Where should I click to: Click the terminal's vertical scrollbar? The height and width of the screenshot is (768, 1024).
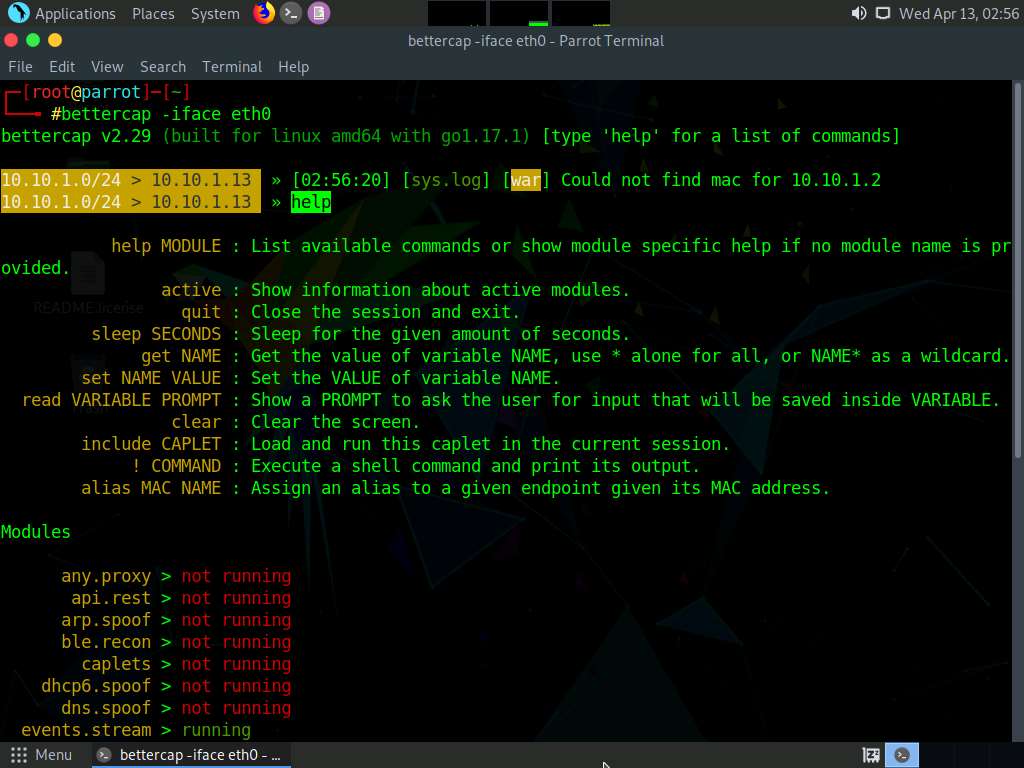pyautogui.click(x=1018, y=300)
